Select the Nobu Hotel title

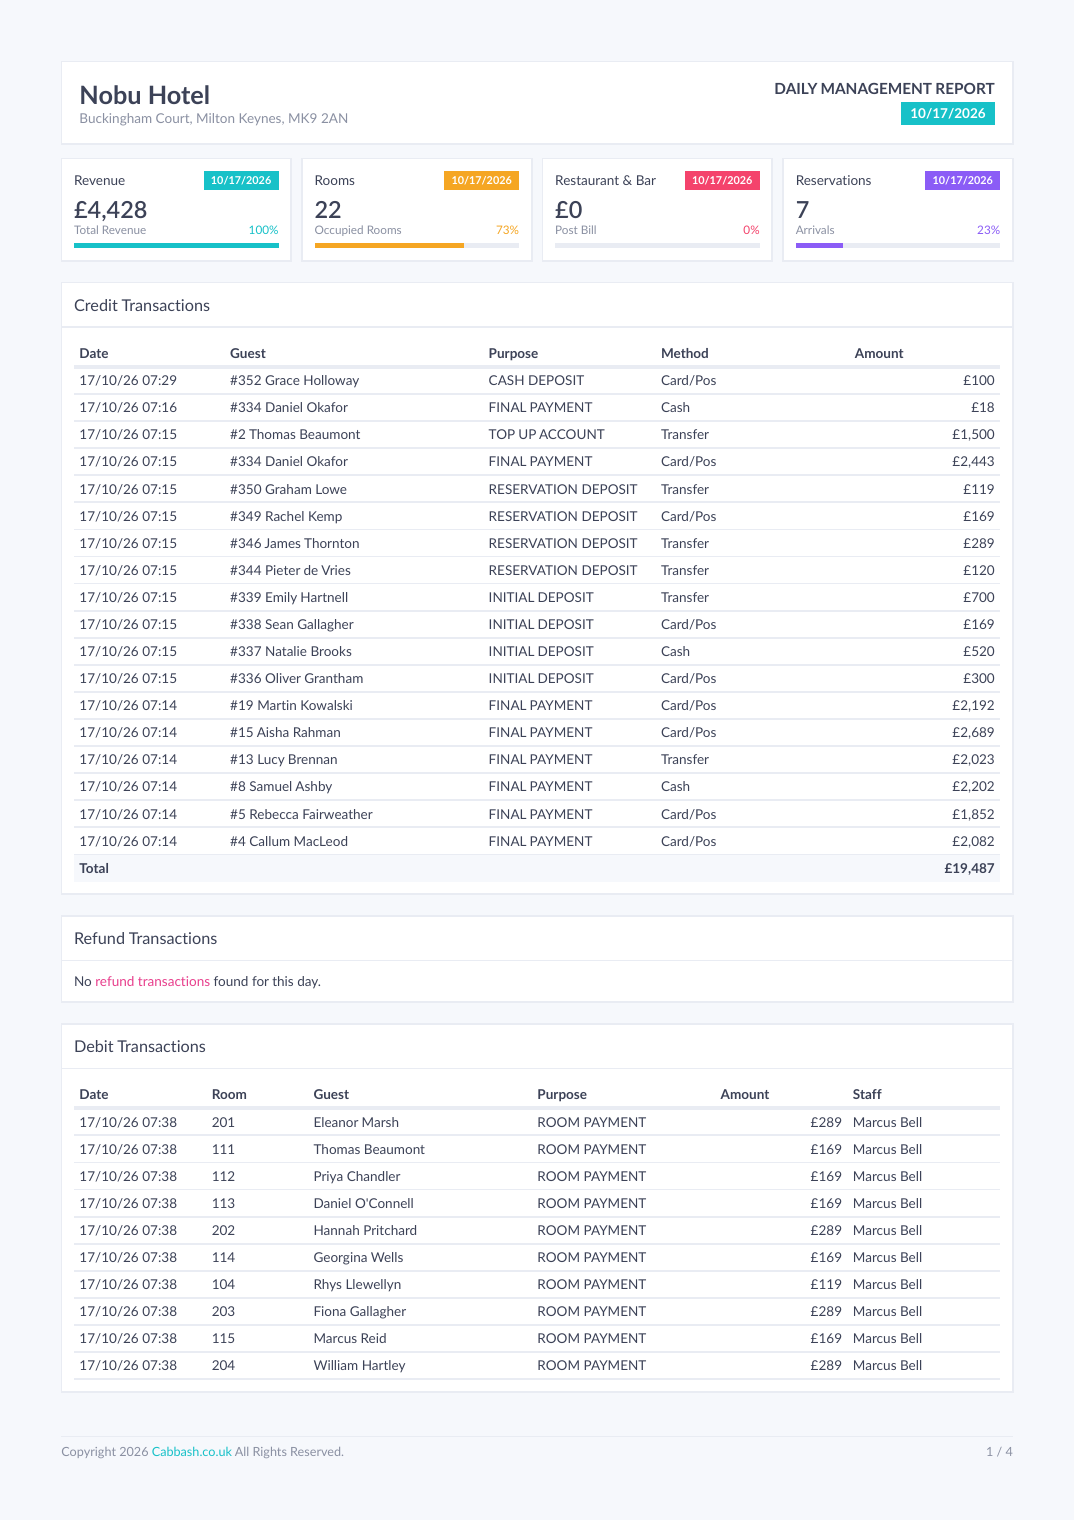click(145, 95)
